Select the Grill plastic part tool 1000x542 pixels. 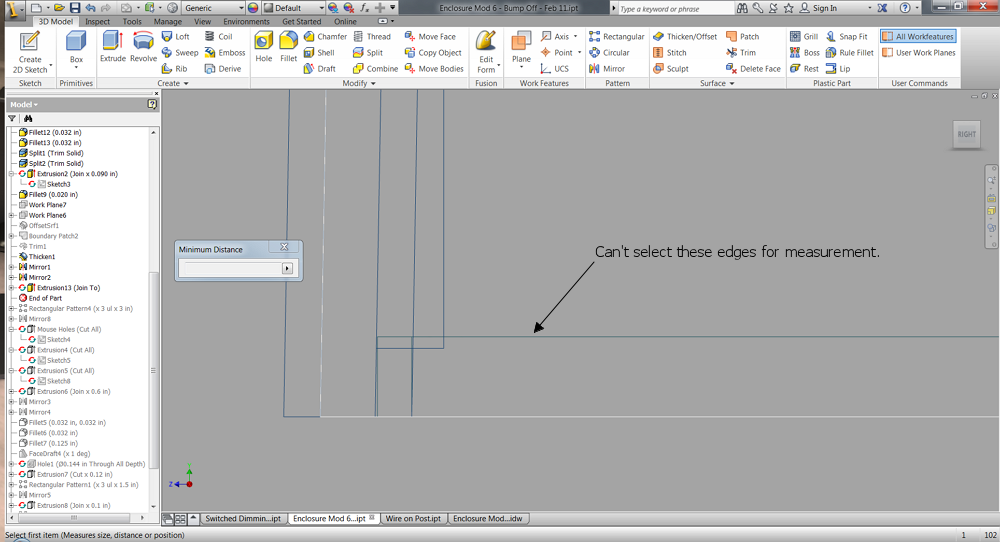pos(804,36)
